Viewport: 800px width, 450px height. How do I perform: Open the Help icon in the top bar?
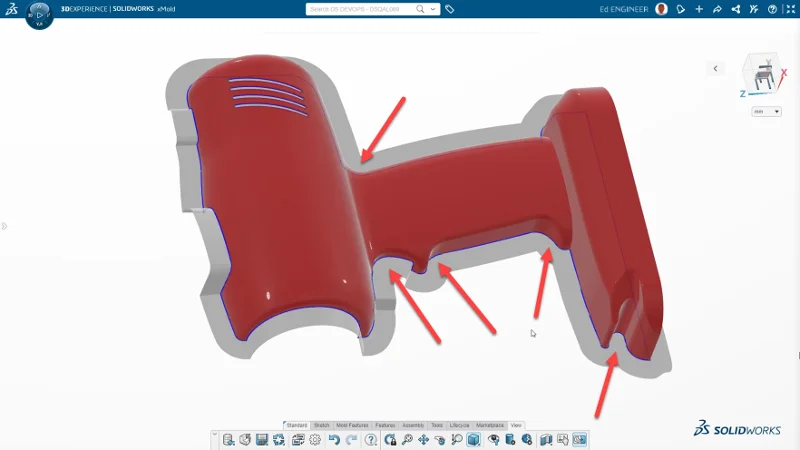[x=772, y=9]
